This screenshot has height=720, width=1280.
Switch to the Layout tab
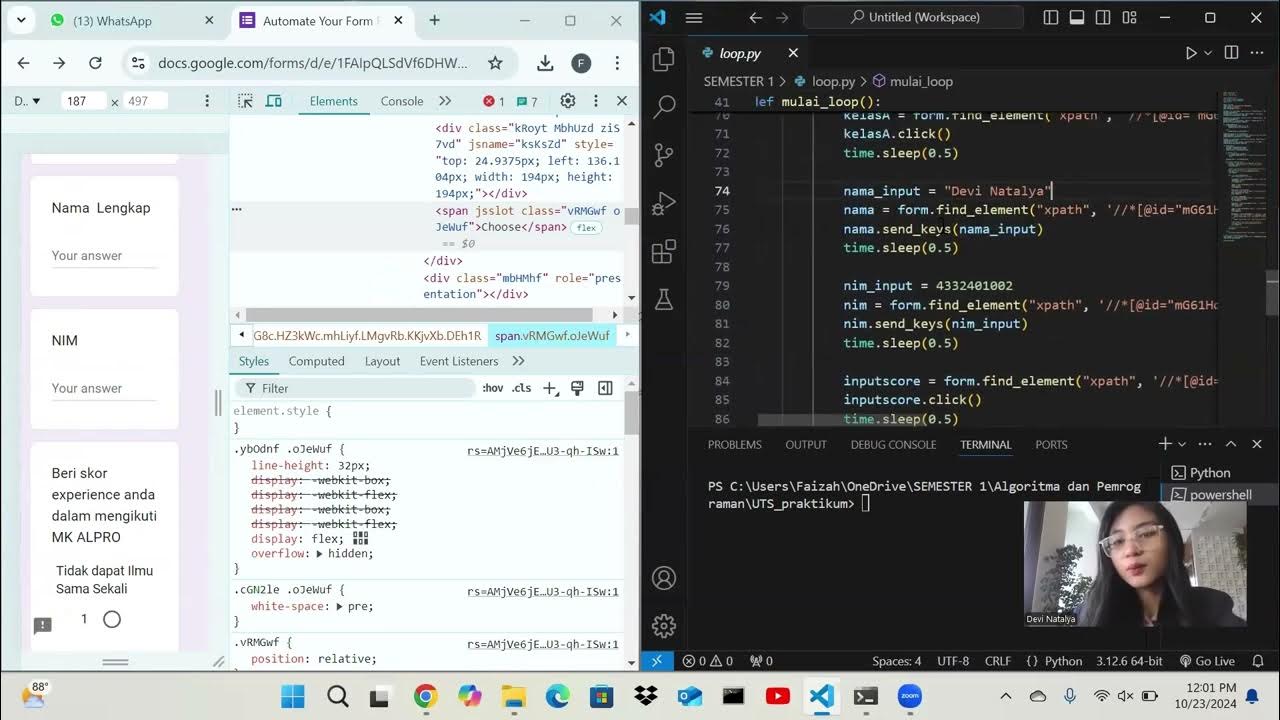point(382,361)
